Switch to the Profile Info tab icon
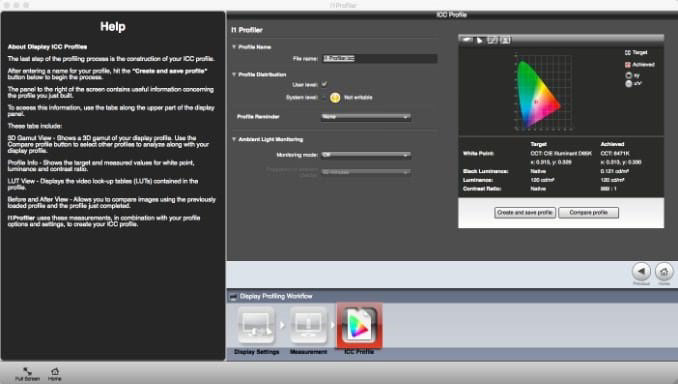 (x=480, y=40)
